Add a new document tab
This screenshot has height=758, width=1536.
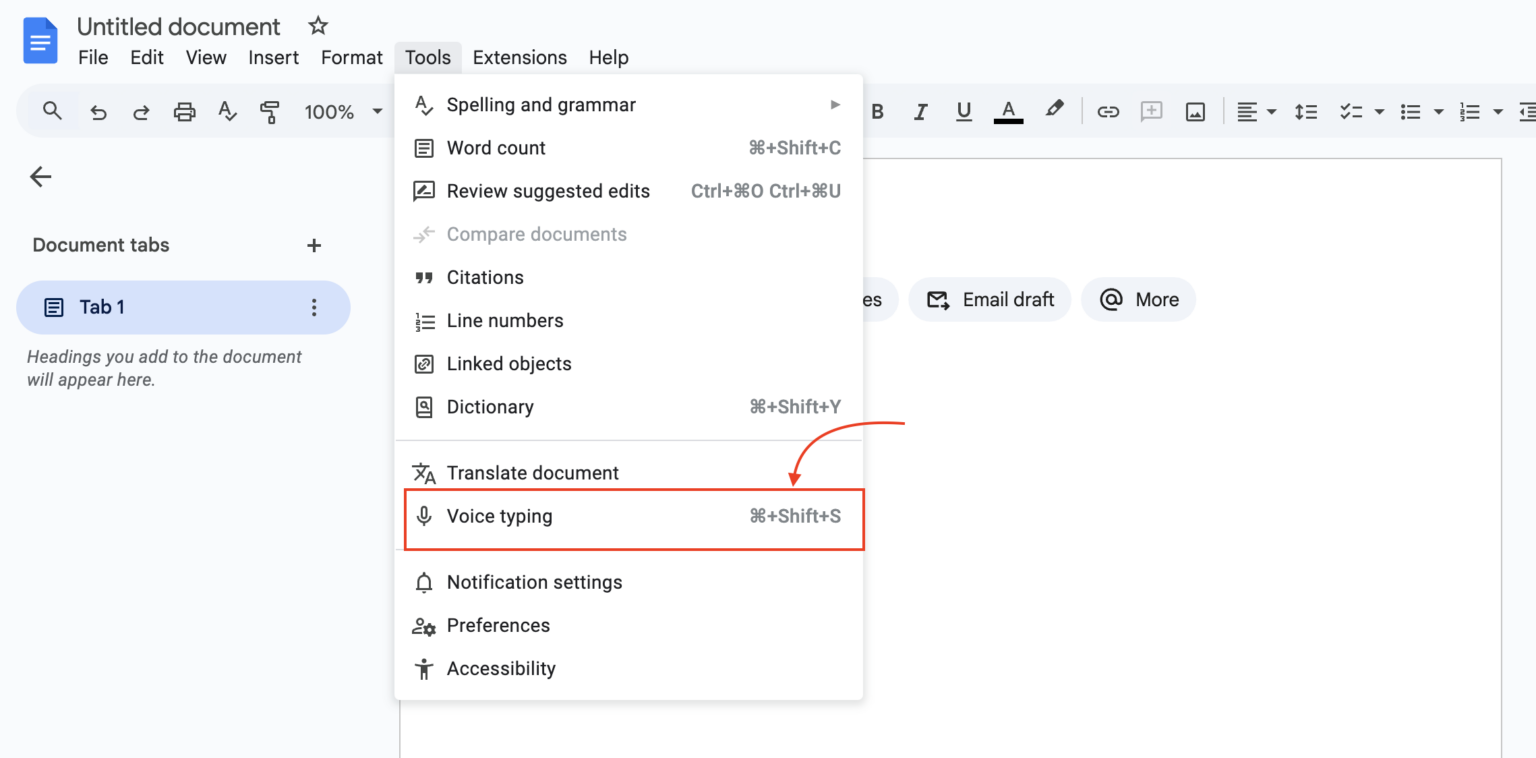click(314, 245)
